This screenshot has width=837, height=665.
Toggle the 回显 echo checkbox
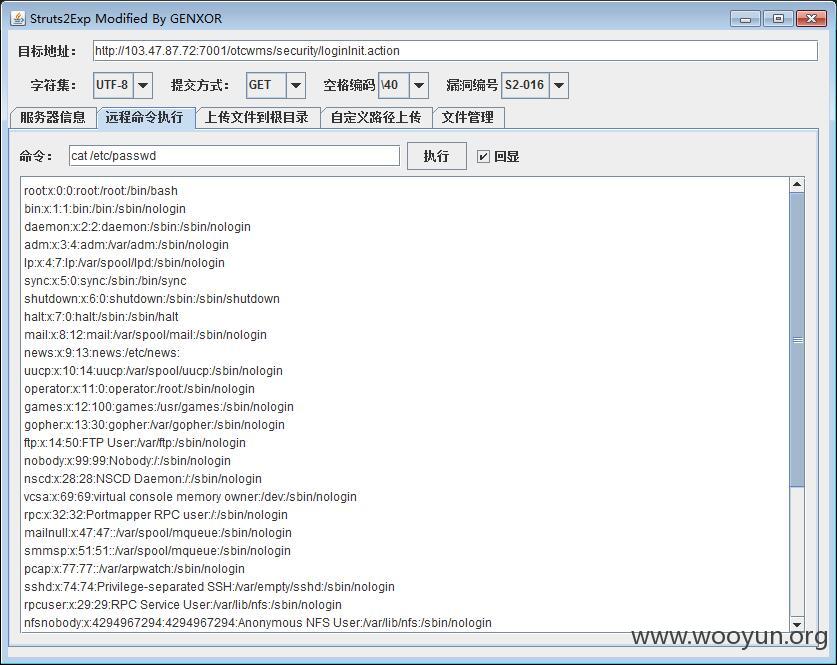tap(483, 156)
